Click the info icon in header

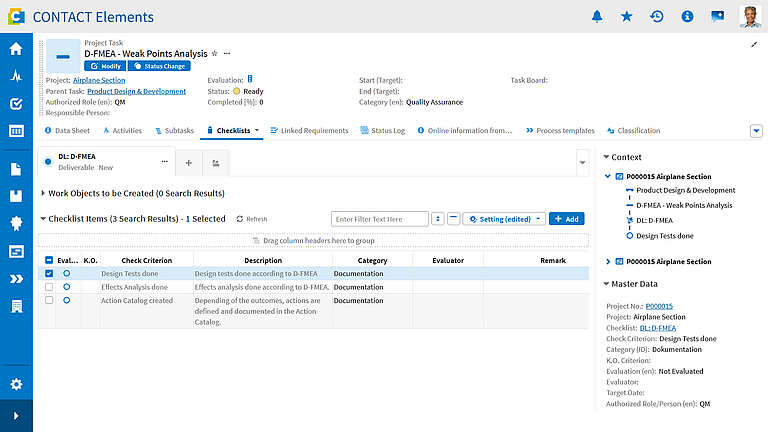coord(687,17)
